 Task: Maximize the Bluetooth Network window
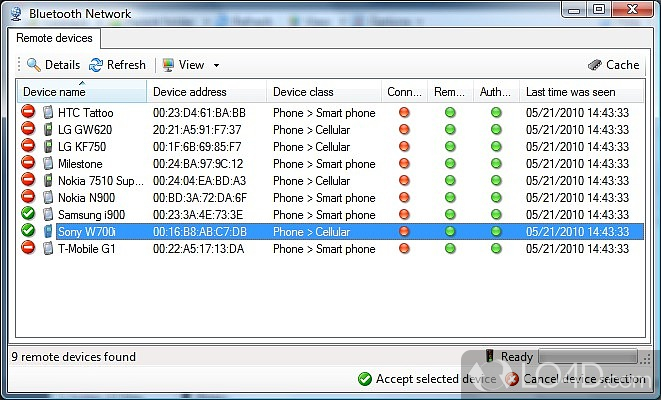click(599, 10)
